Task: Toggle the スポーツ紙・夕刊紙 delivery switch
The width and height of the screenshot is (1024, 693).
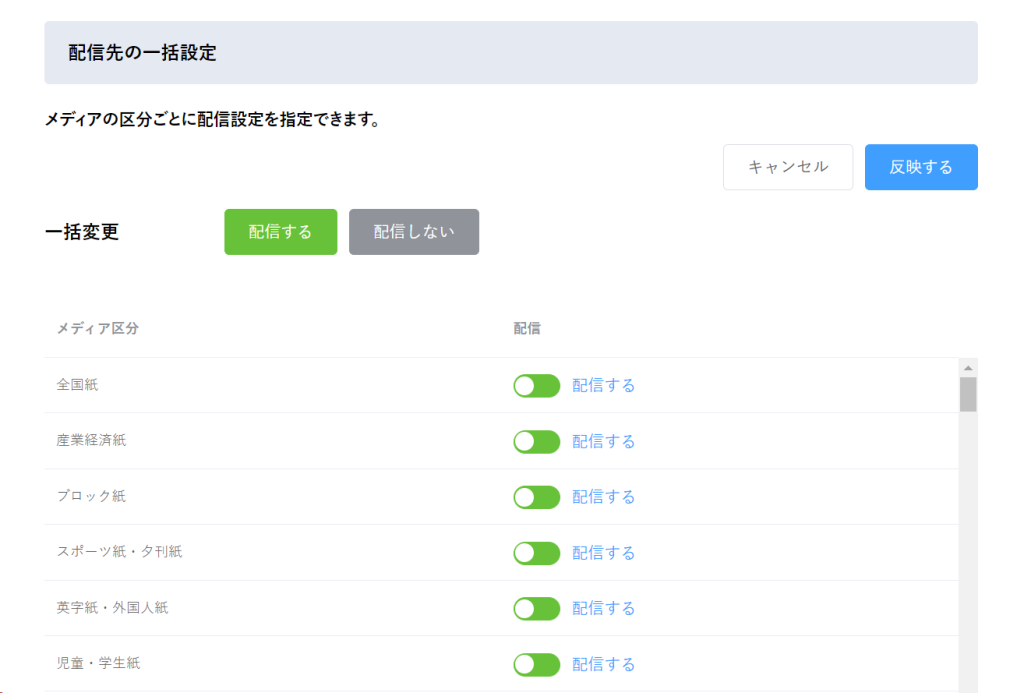Action: [x=536, y=553]
